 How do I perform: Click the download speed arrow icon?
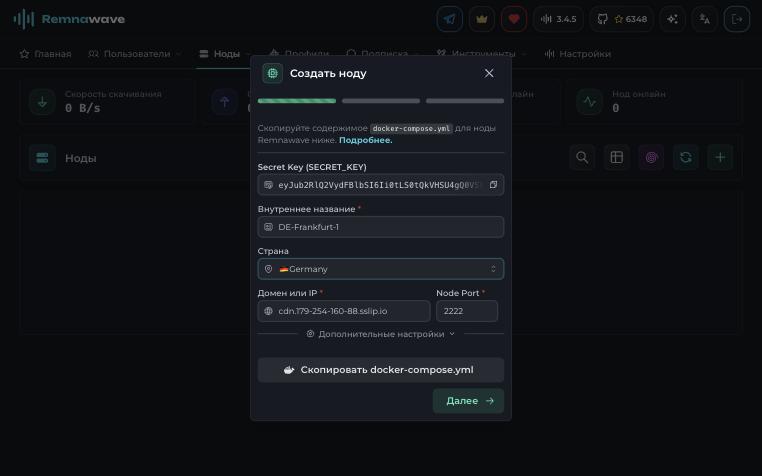click(x=42, y=102)
